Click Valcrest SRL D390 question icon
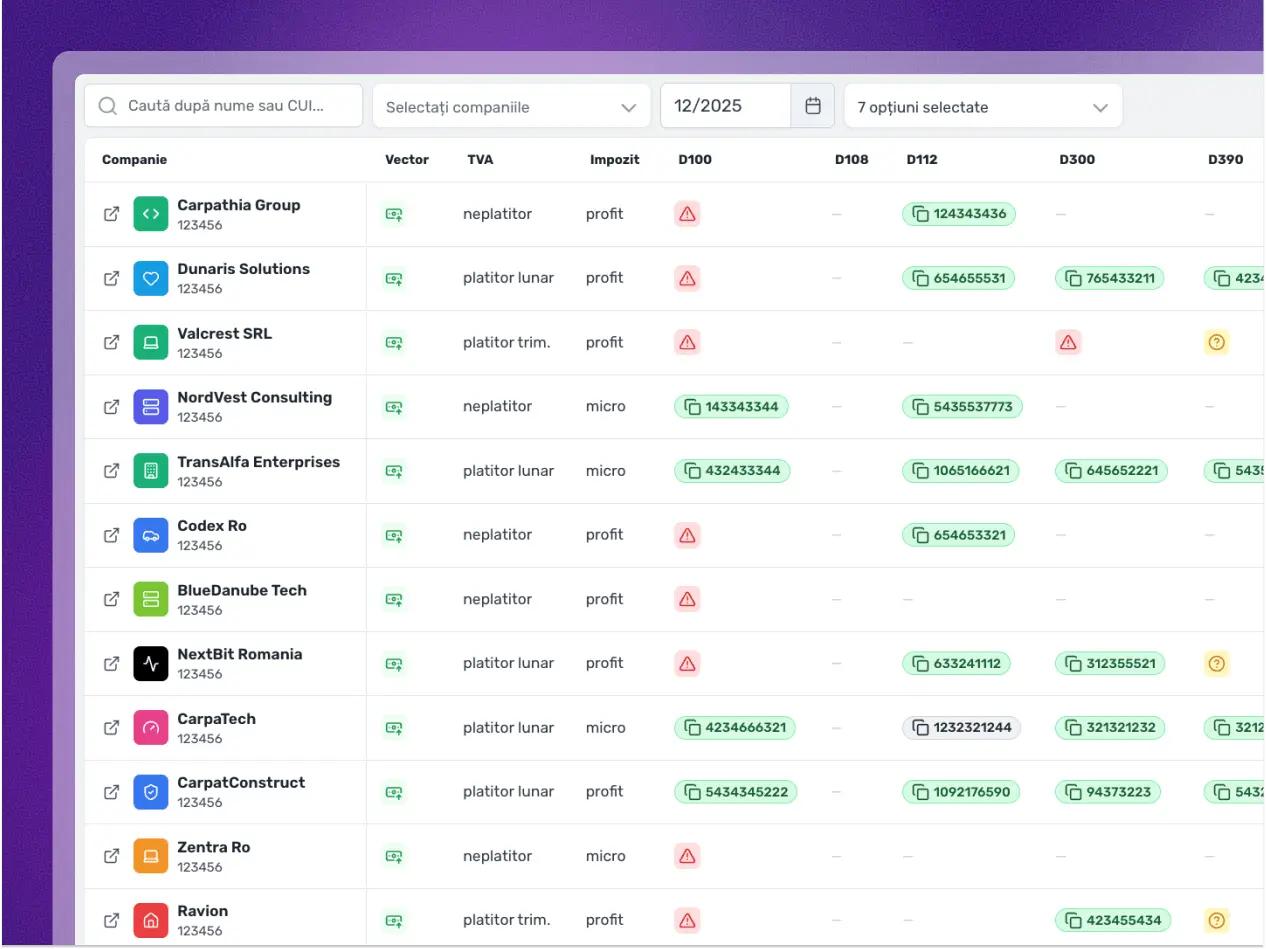 [1217, 342]
